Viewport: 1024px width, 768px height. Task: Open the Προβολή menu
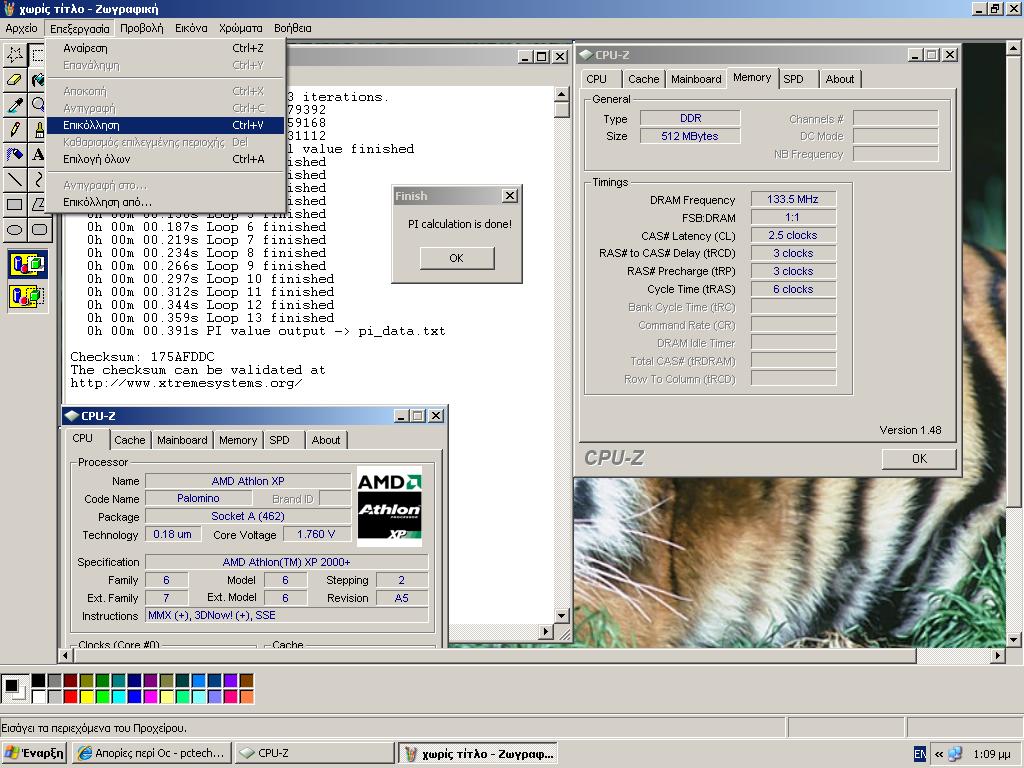coord(142,28)
